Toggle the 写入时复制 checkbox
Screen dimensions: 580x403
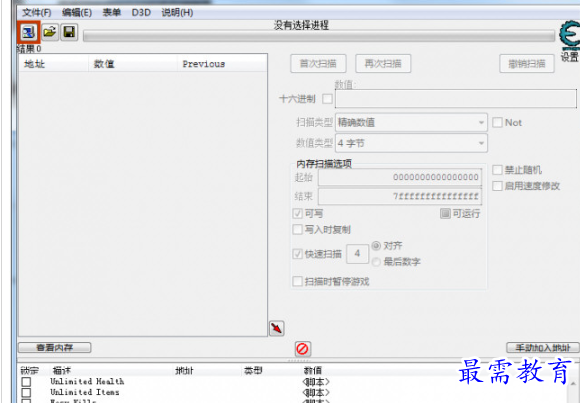[297, 229]
